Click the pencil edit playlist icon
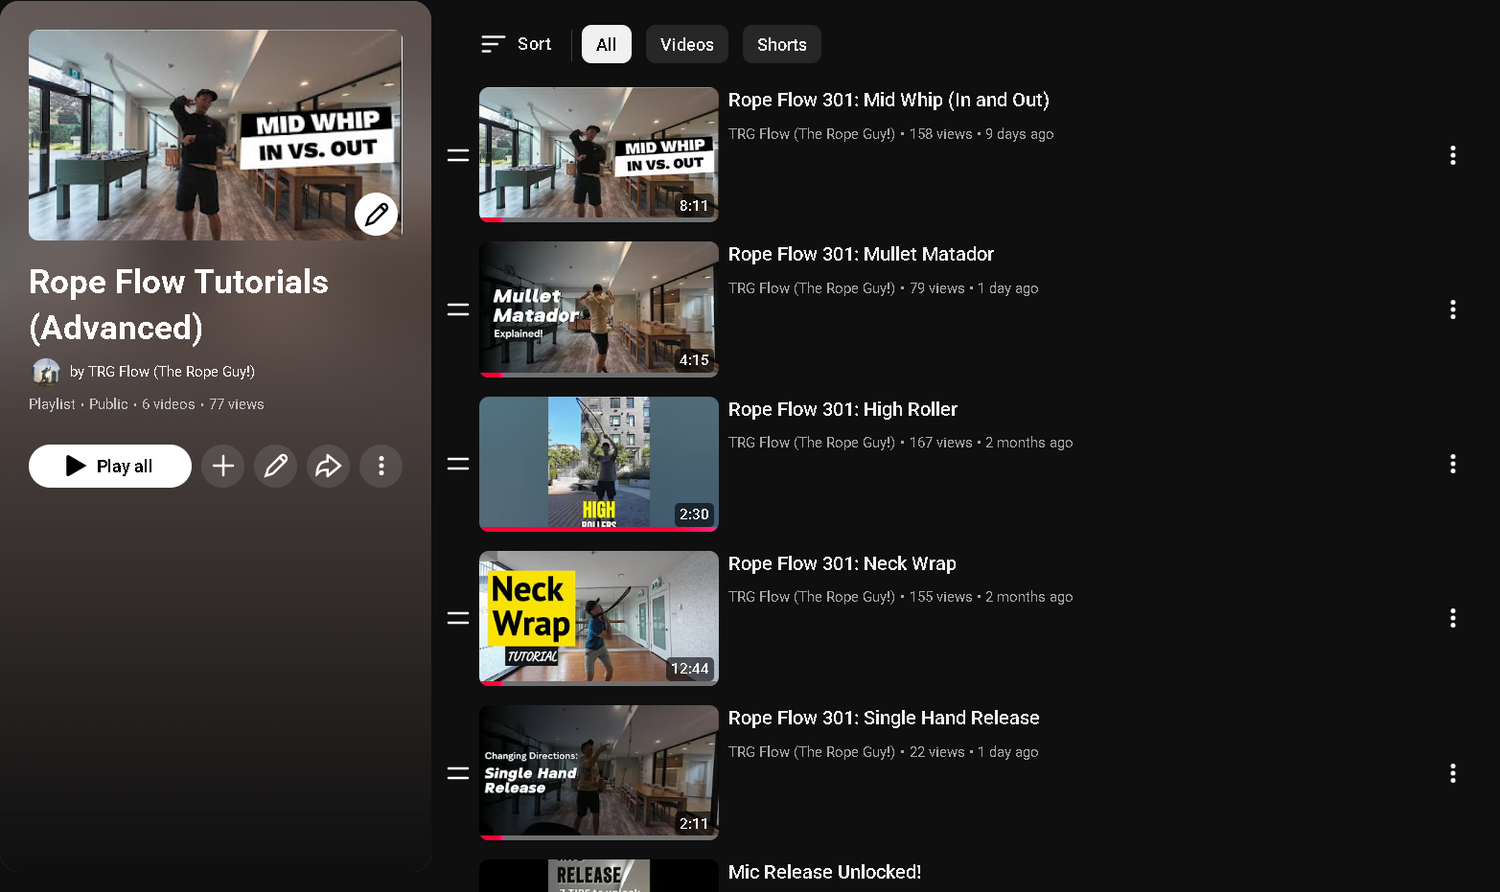Viewport: 1500px width, 892px height. [275, 466]
